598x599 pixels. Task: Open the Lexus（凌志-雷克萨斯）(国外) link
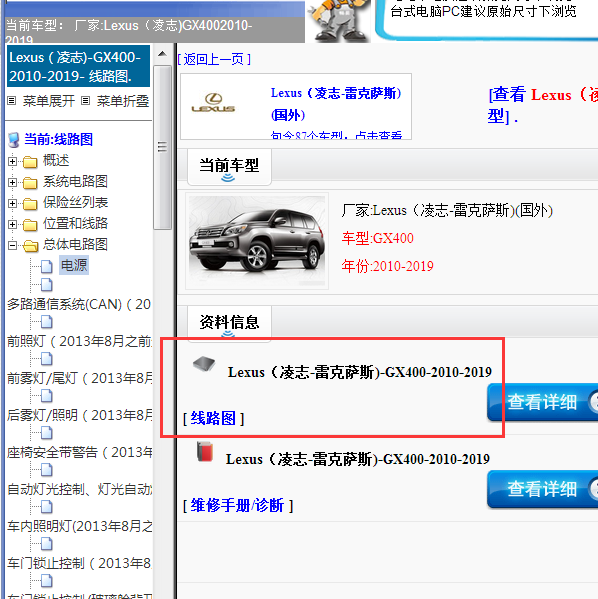click(336, 104)
